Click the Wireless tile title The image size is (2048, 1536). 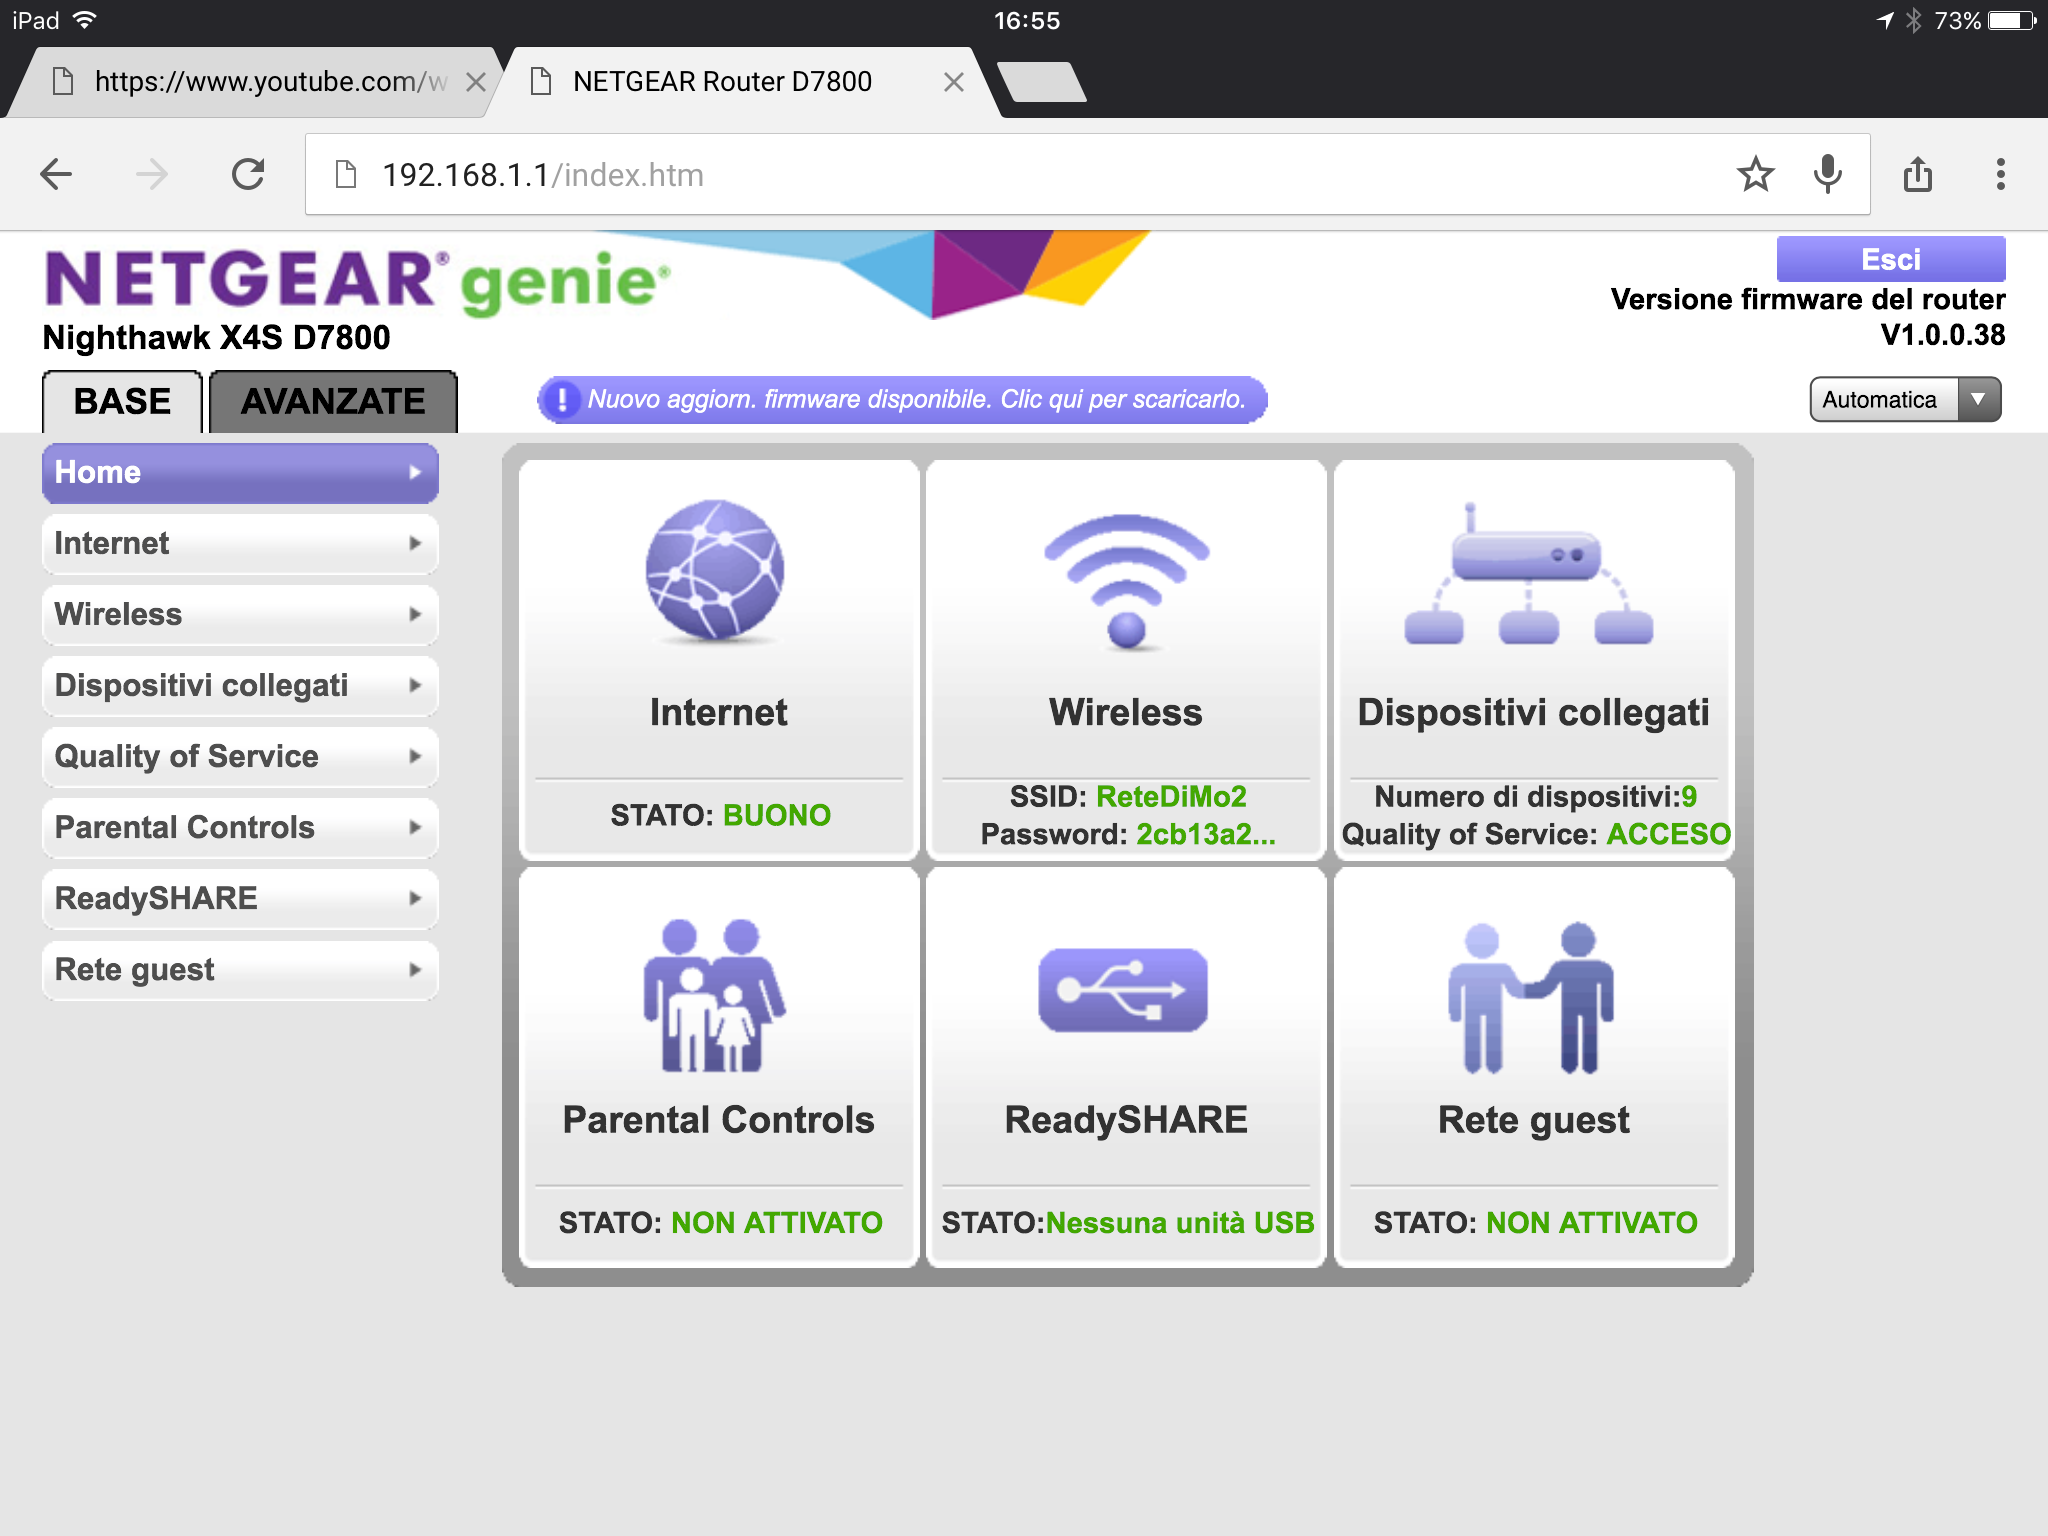click(x=1126, y=712)
